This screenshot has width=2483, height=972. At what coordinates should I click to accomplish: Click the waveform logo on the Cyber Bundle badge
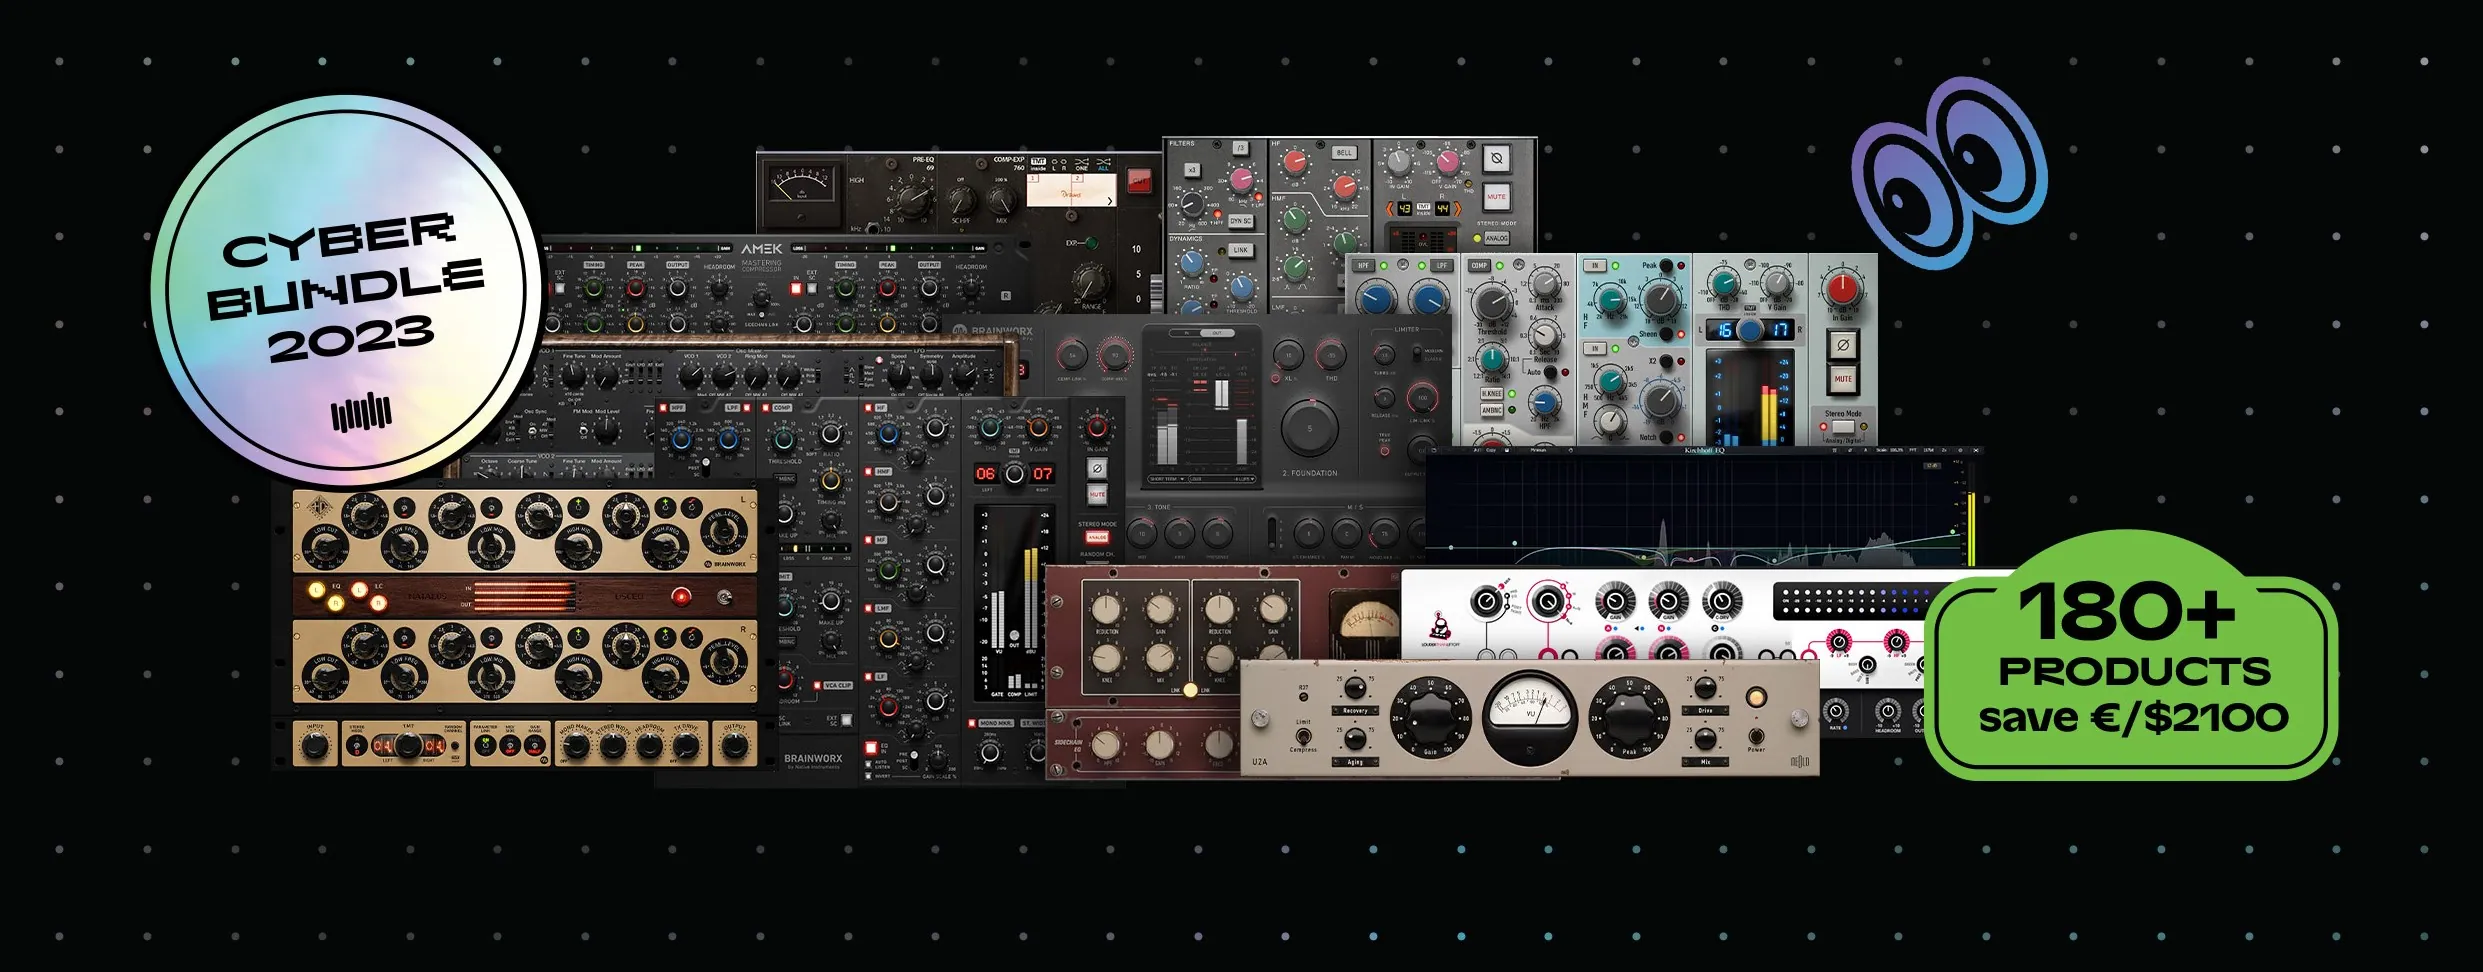click(361, 411)
